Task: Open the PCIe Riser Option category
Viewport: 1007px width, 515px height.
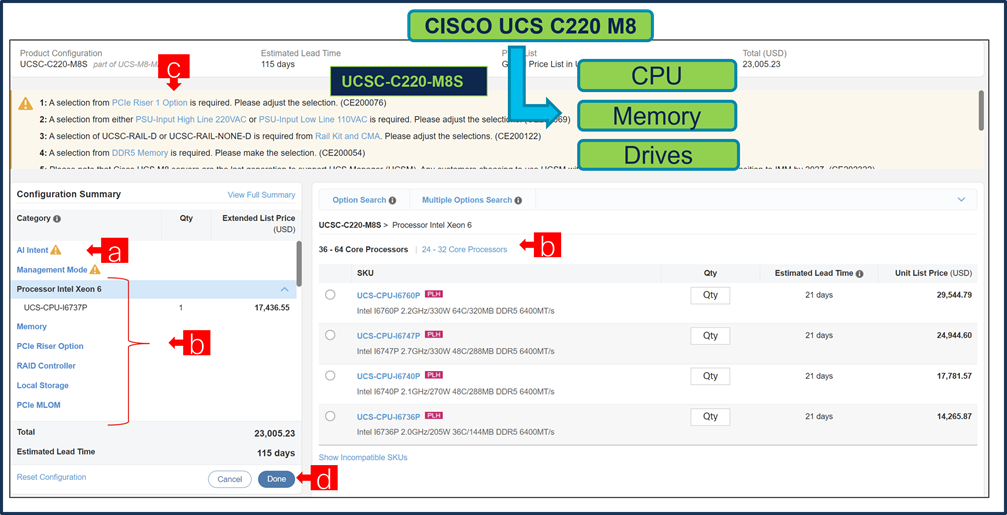Action: [x=50, y=346]
